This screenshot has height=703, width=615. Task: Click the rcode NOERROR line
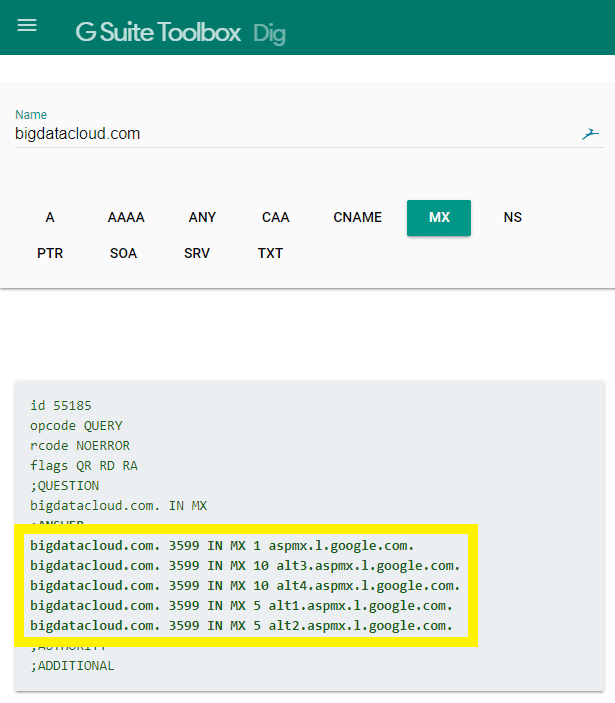pos(80,446)
